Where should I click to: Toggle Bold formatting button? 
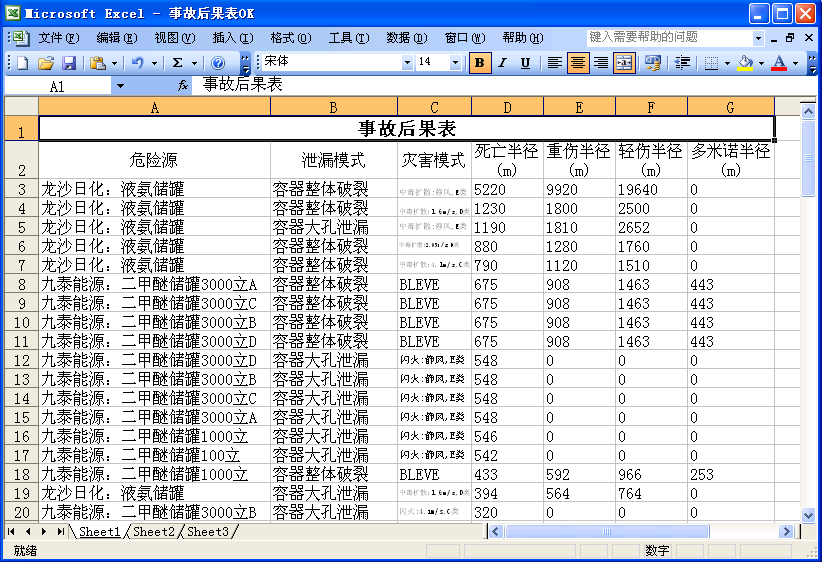(x=480, y=63)
